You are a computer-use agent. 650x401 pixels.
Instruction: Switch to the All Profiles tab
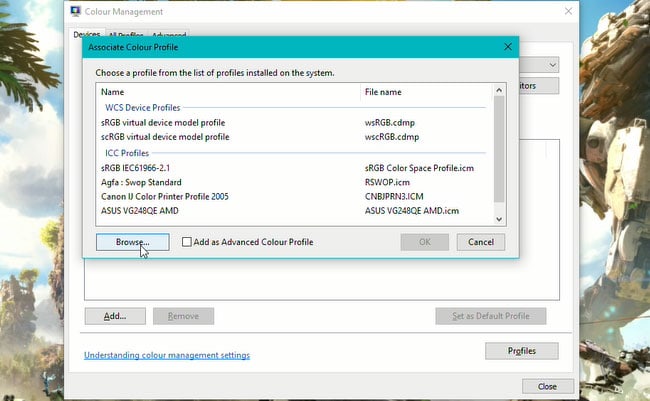(x=126, y=36)
